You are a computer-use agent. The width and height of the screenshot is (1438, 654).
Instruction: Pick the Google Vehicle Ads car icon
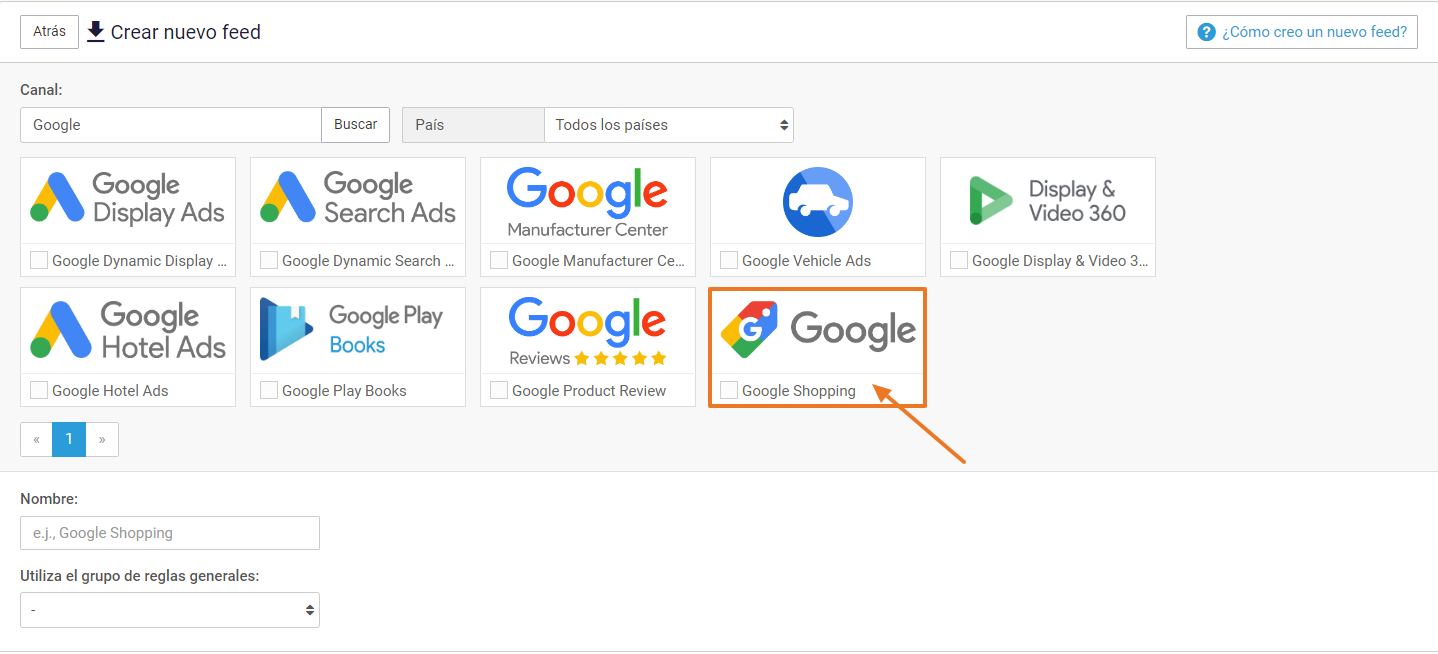coord(818,201)
